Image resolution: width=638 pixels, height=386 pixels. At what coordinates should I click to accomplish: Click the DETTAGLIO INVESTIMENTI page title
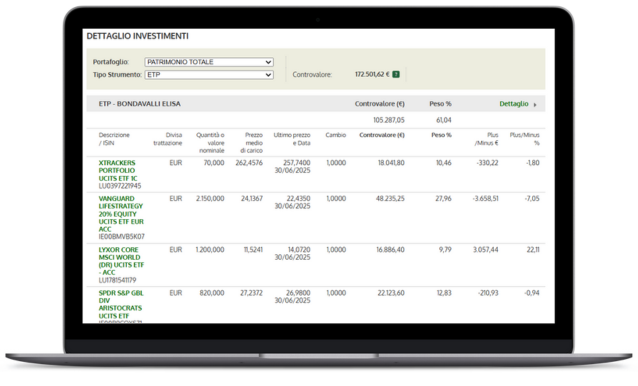point(138,36)
